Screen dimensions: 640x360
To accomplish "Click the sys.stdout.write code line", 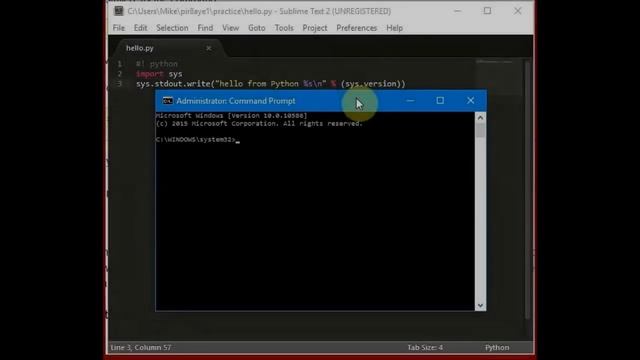I will coord(271,84).
